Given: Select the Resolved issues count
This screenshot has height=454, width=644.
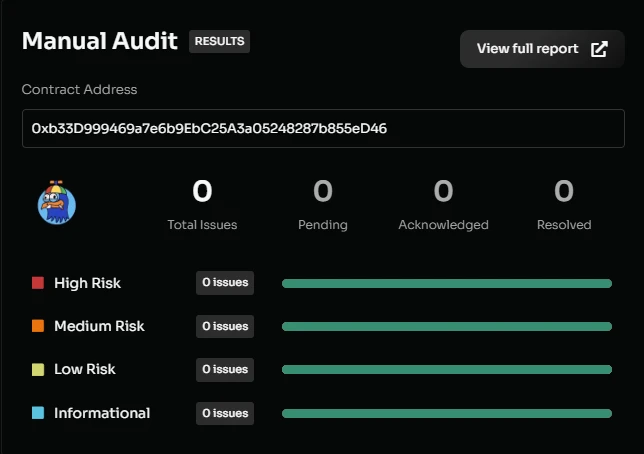Looking at the screenshot, I should point(564,191).
